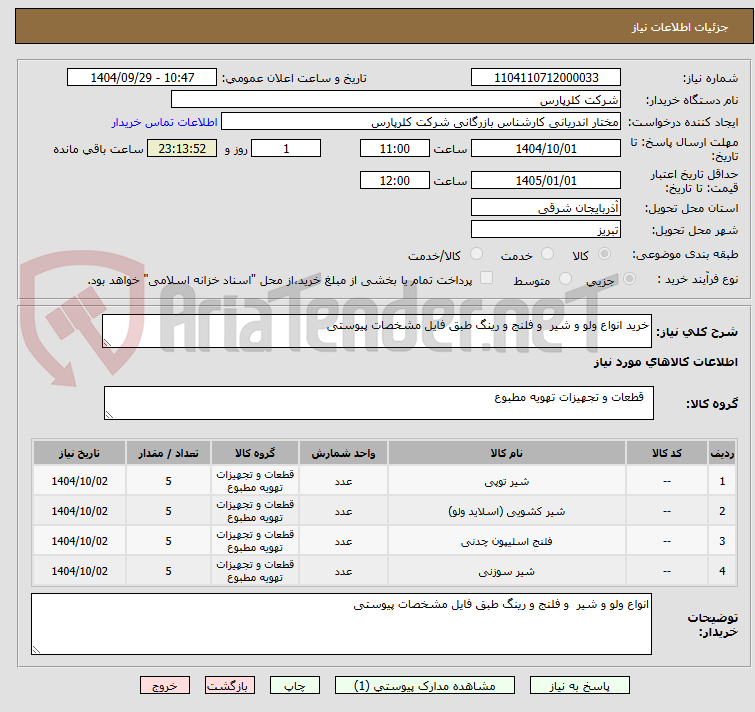The height and width of the screenshot is (712, 755).
Task: Click the چاپ print button
Action: coord(295,686)
